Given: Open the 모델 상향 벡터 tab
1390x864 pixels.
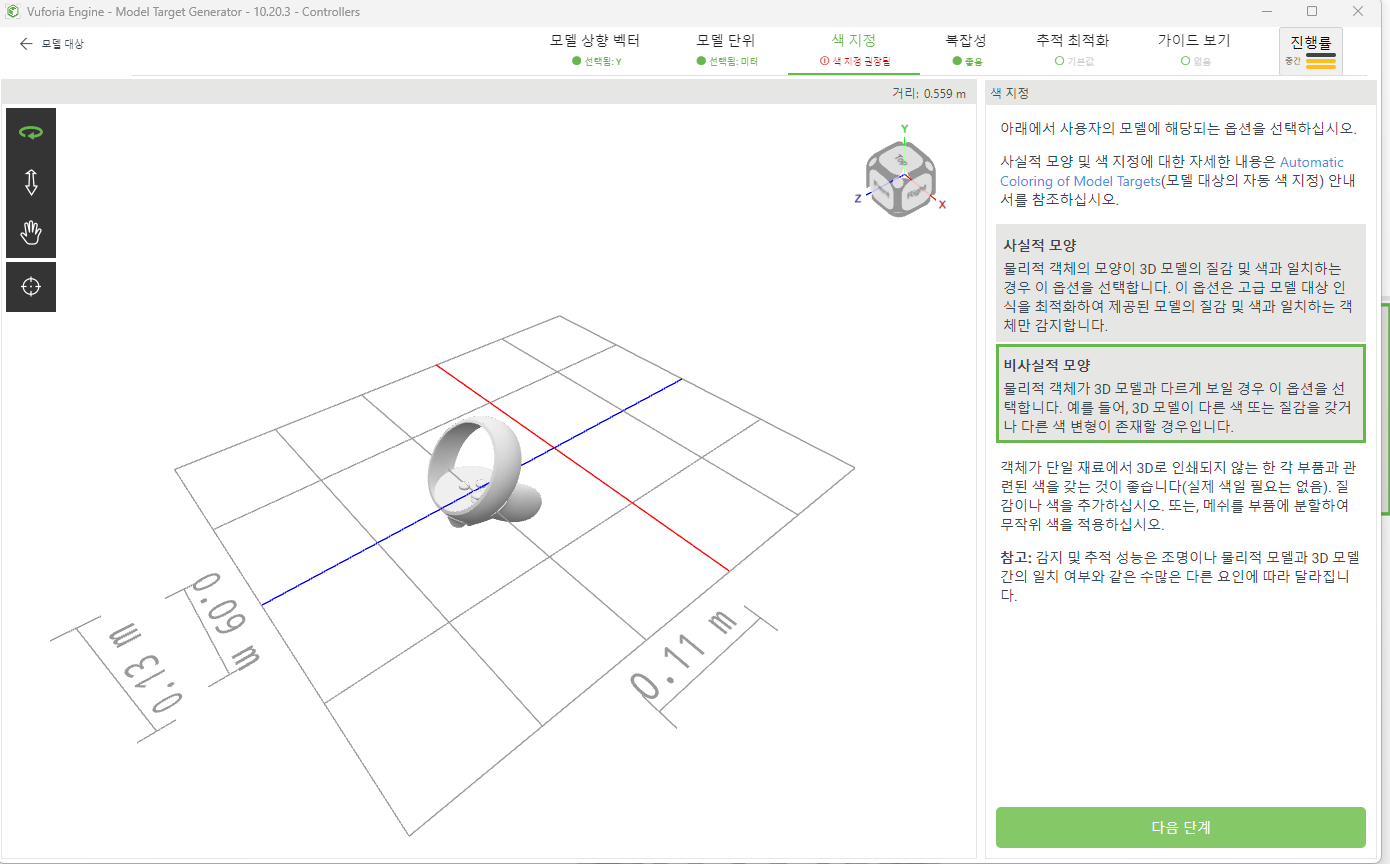Looking at the screenshot, I should 595,49.
